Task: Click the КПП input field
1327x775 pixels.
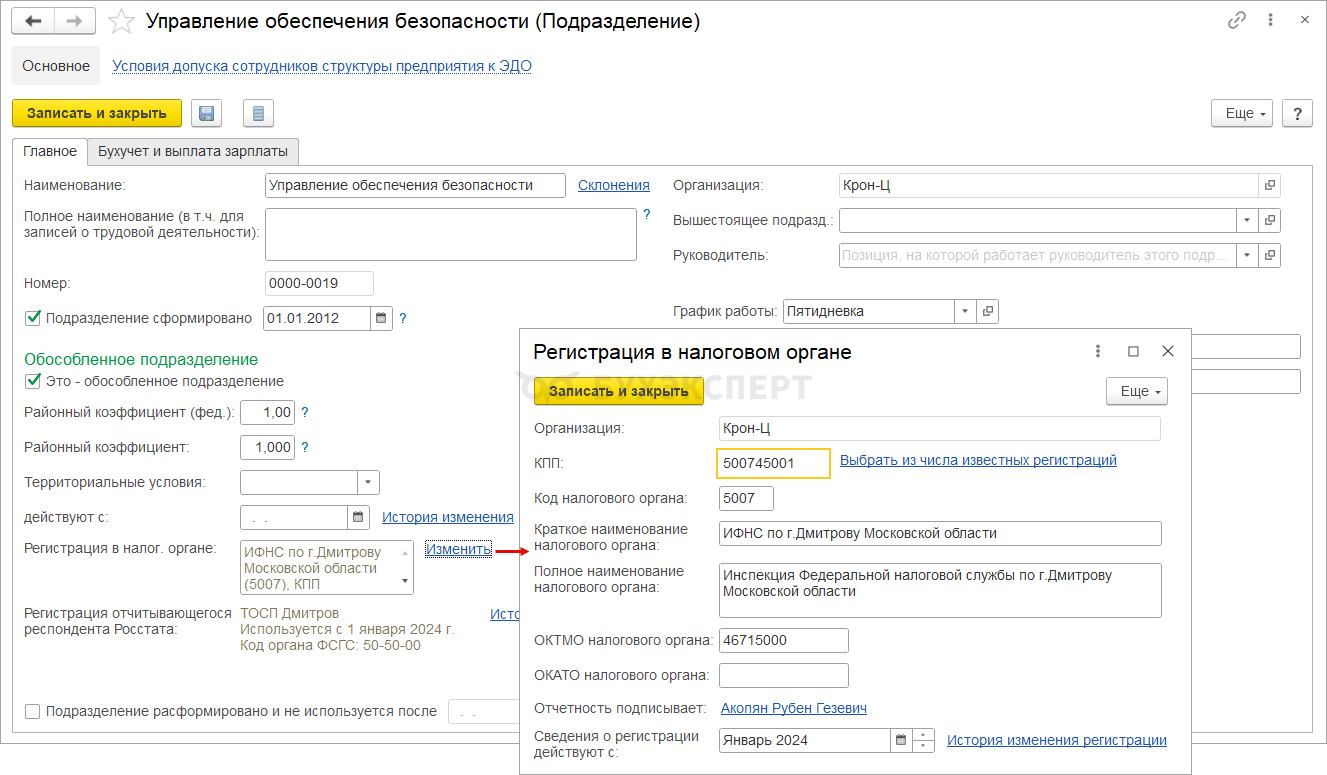Action: point(773,463)
